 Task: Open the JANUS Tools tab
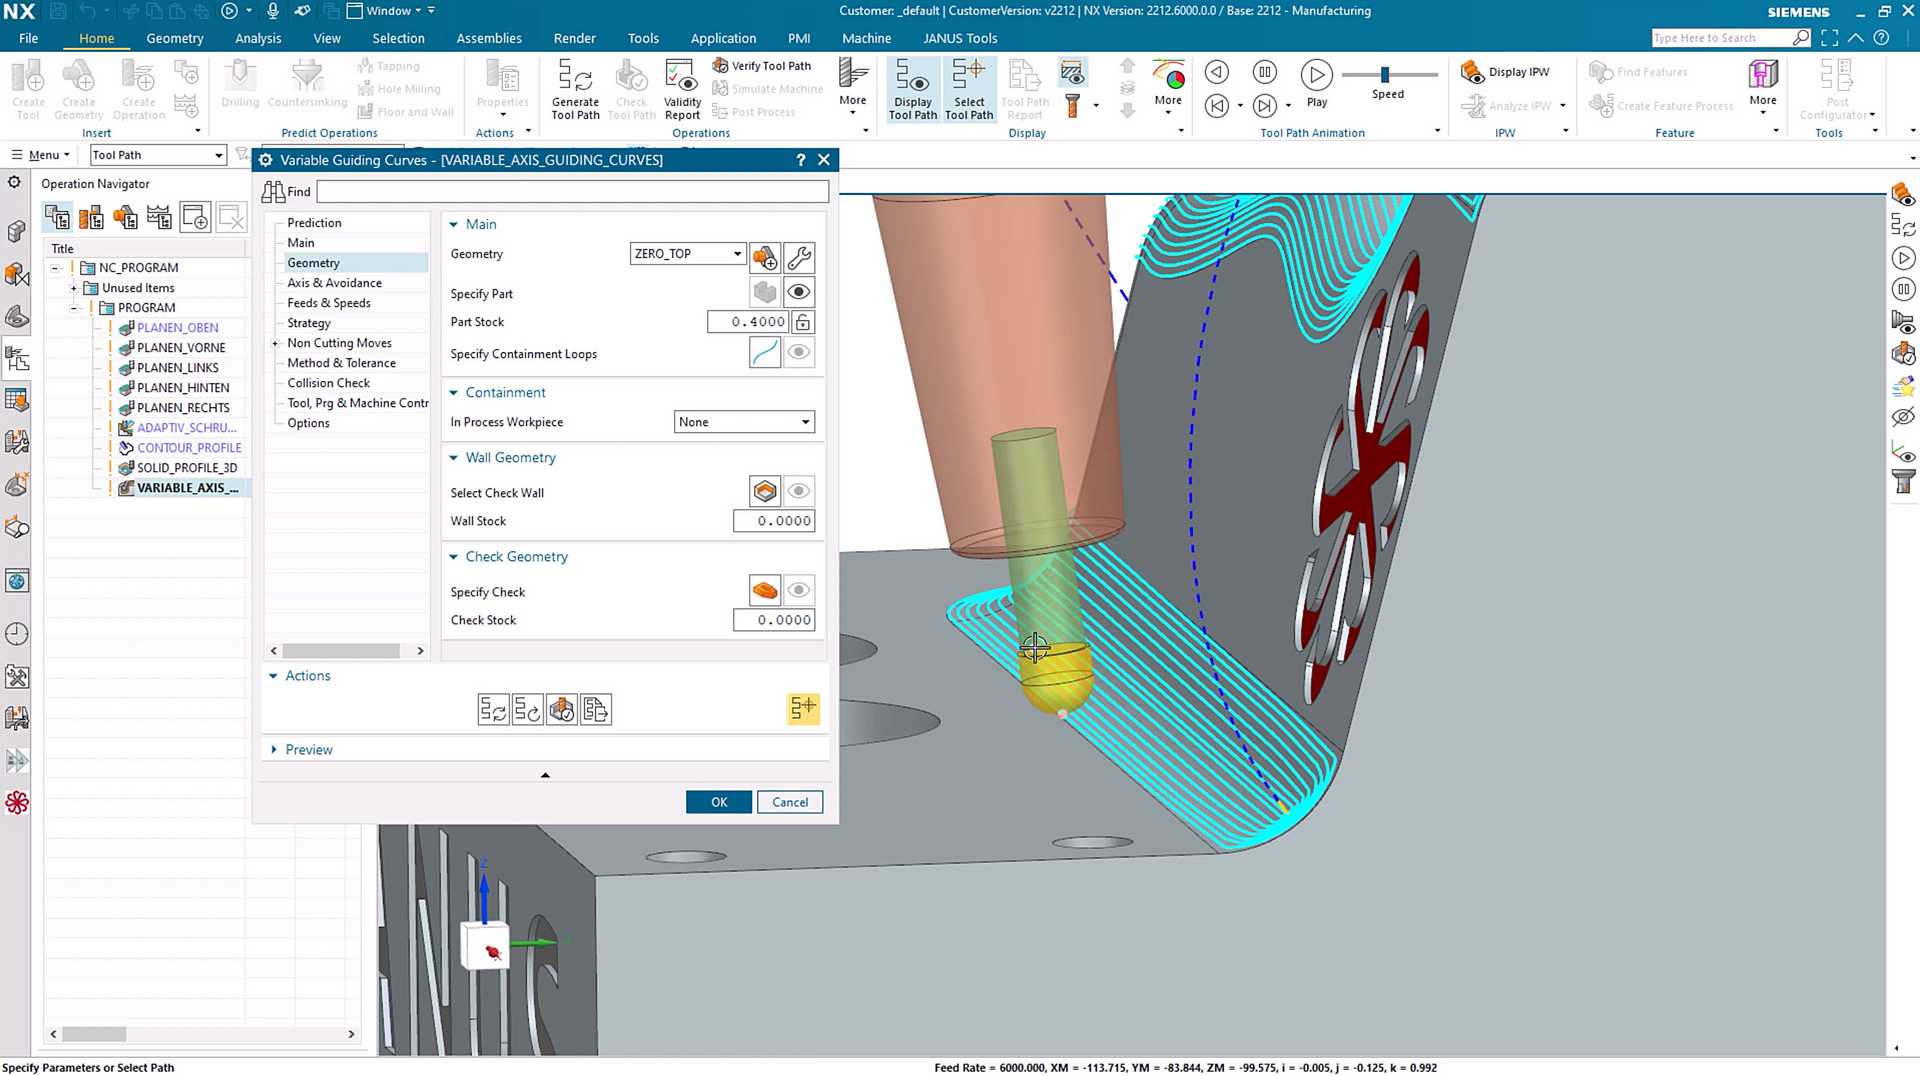(x=960, y=38)
